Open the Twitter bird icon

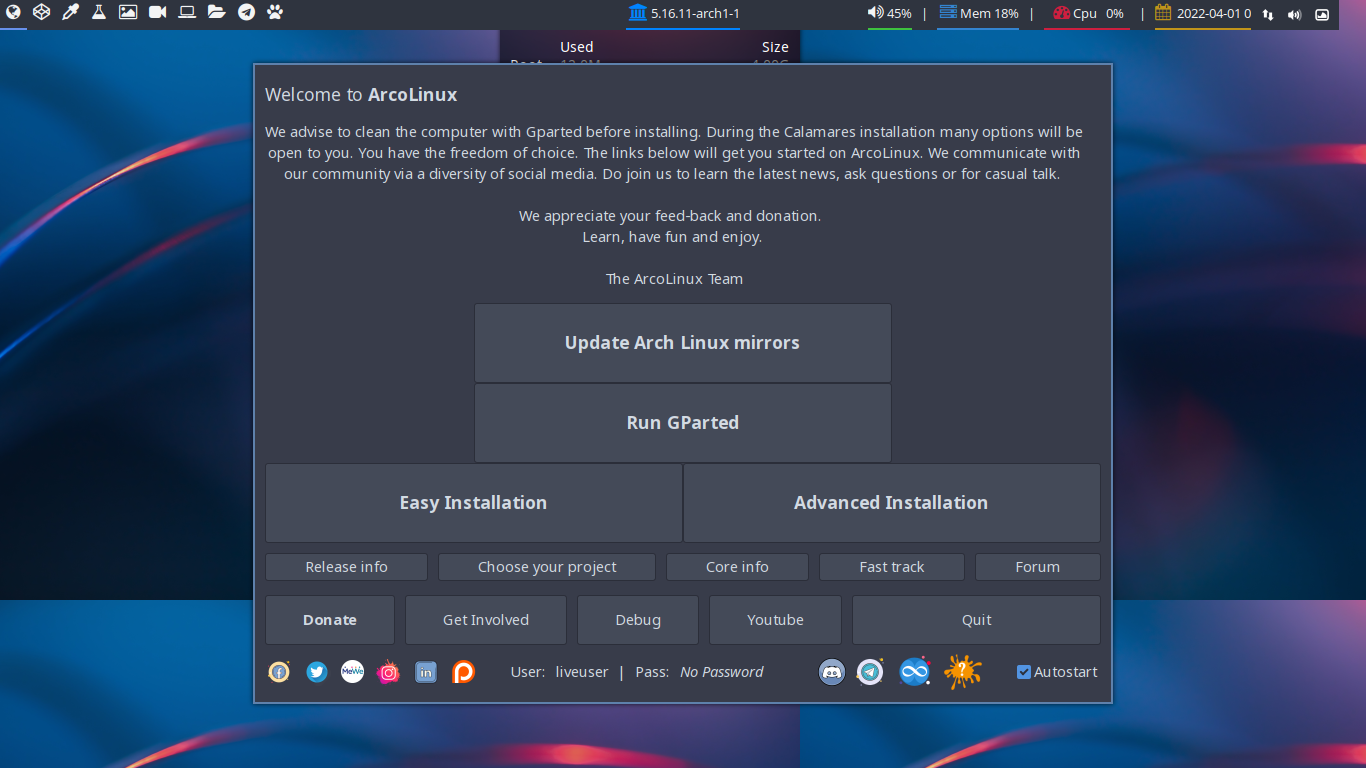point(317,672)
